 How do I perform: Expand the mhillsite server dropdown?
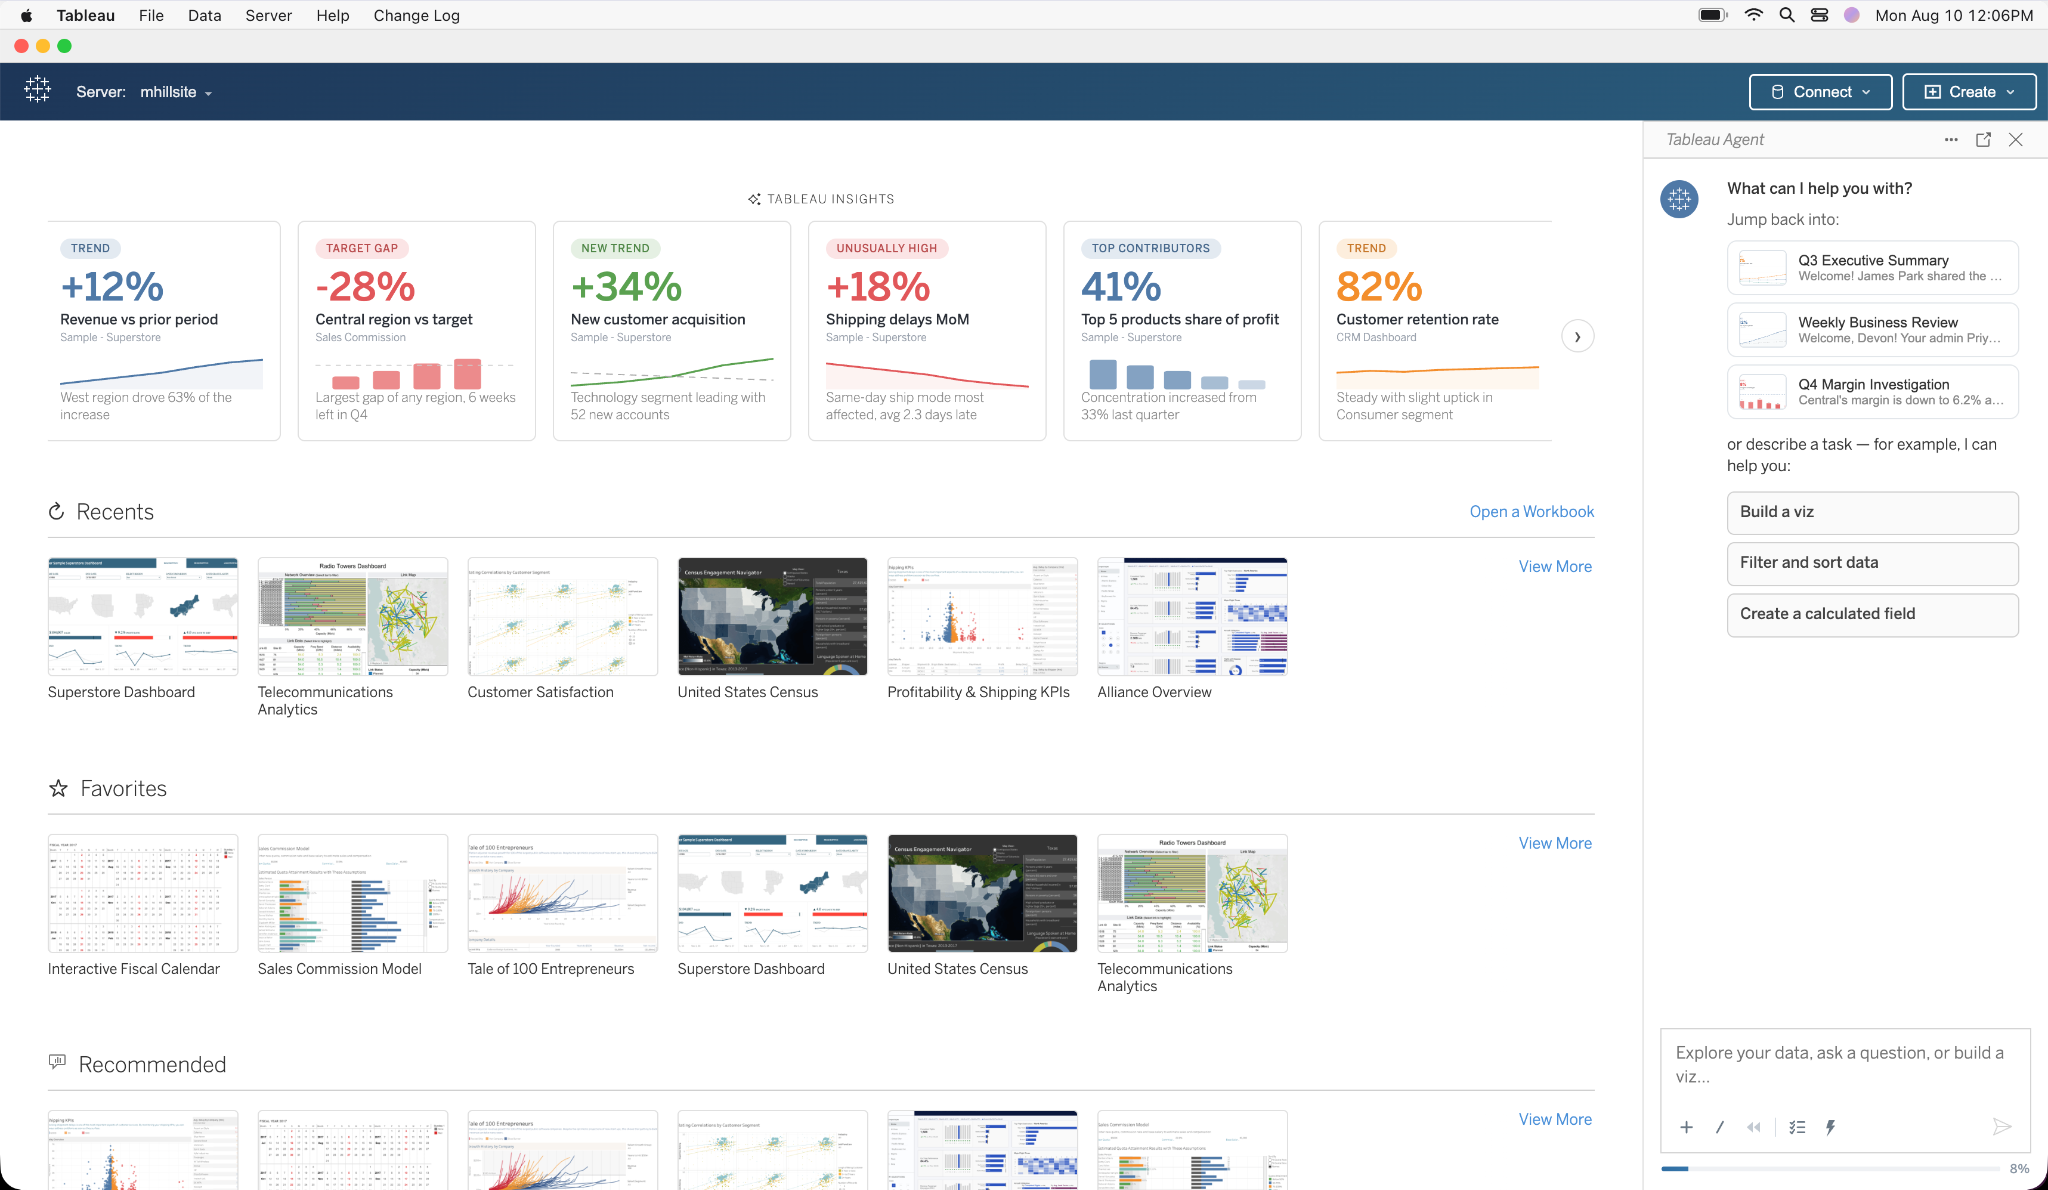176,92
